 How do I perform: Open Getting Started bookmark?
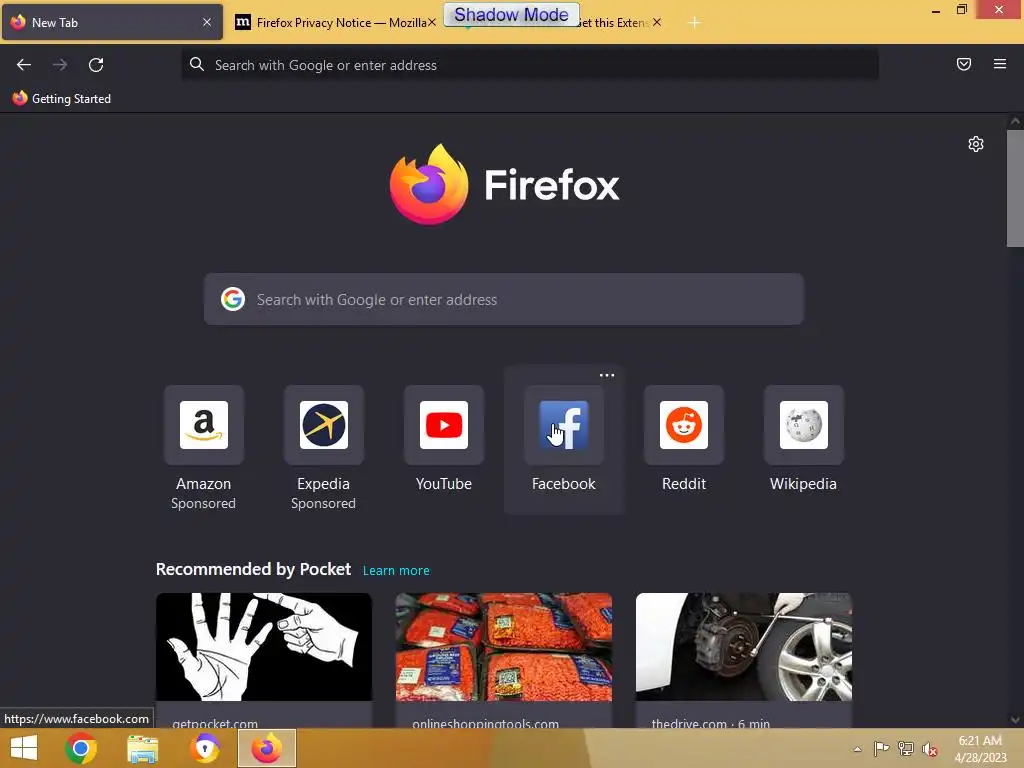tap(62, 99)
